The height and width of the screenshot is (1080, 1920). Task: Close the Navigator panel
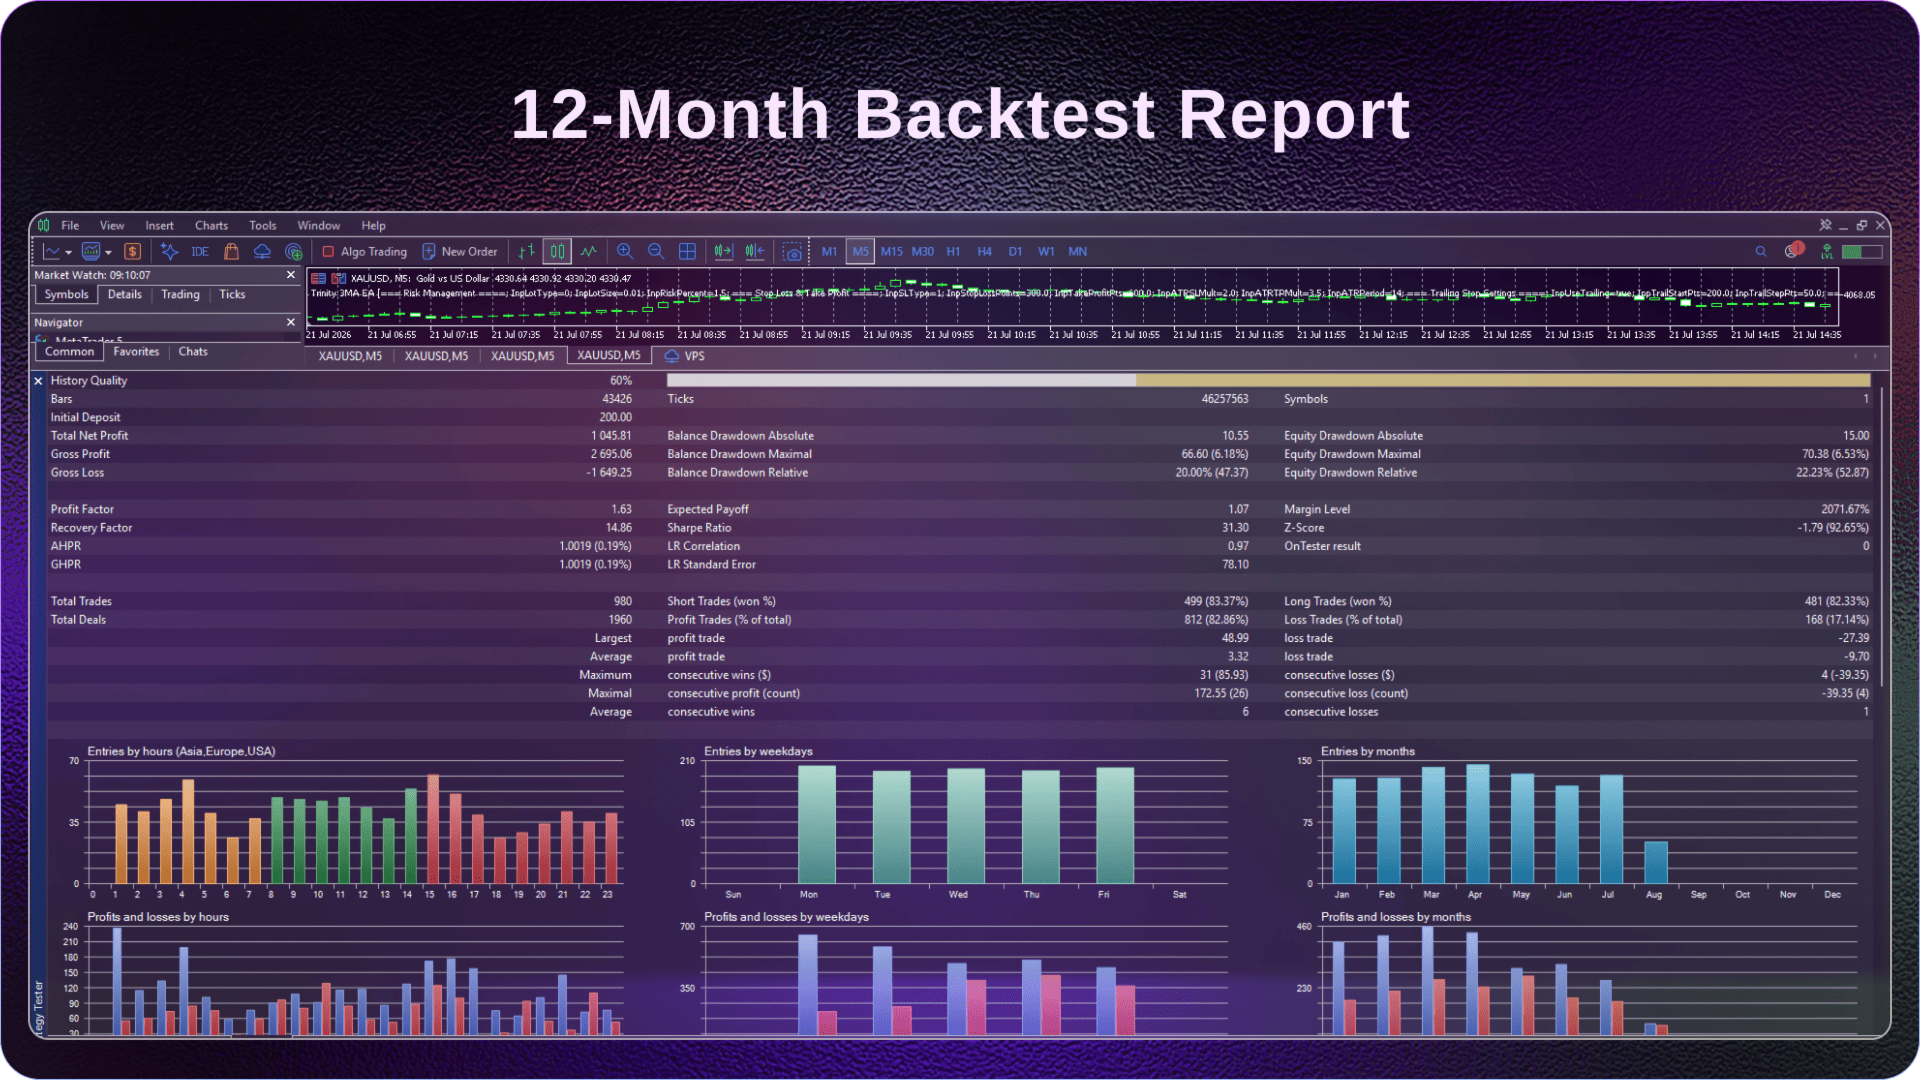click(291, 322)
